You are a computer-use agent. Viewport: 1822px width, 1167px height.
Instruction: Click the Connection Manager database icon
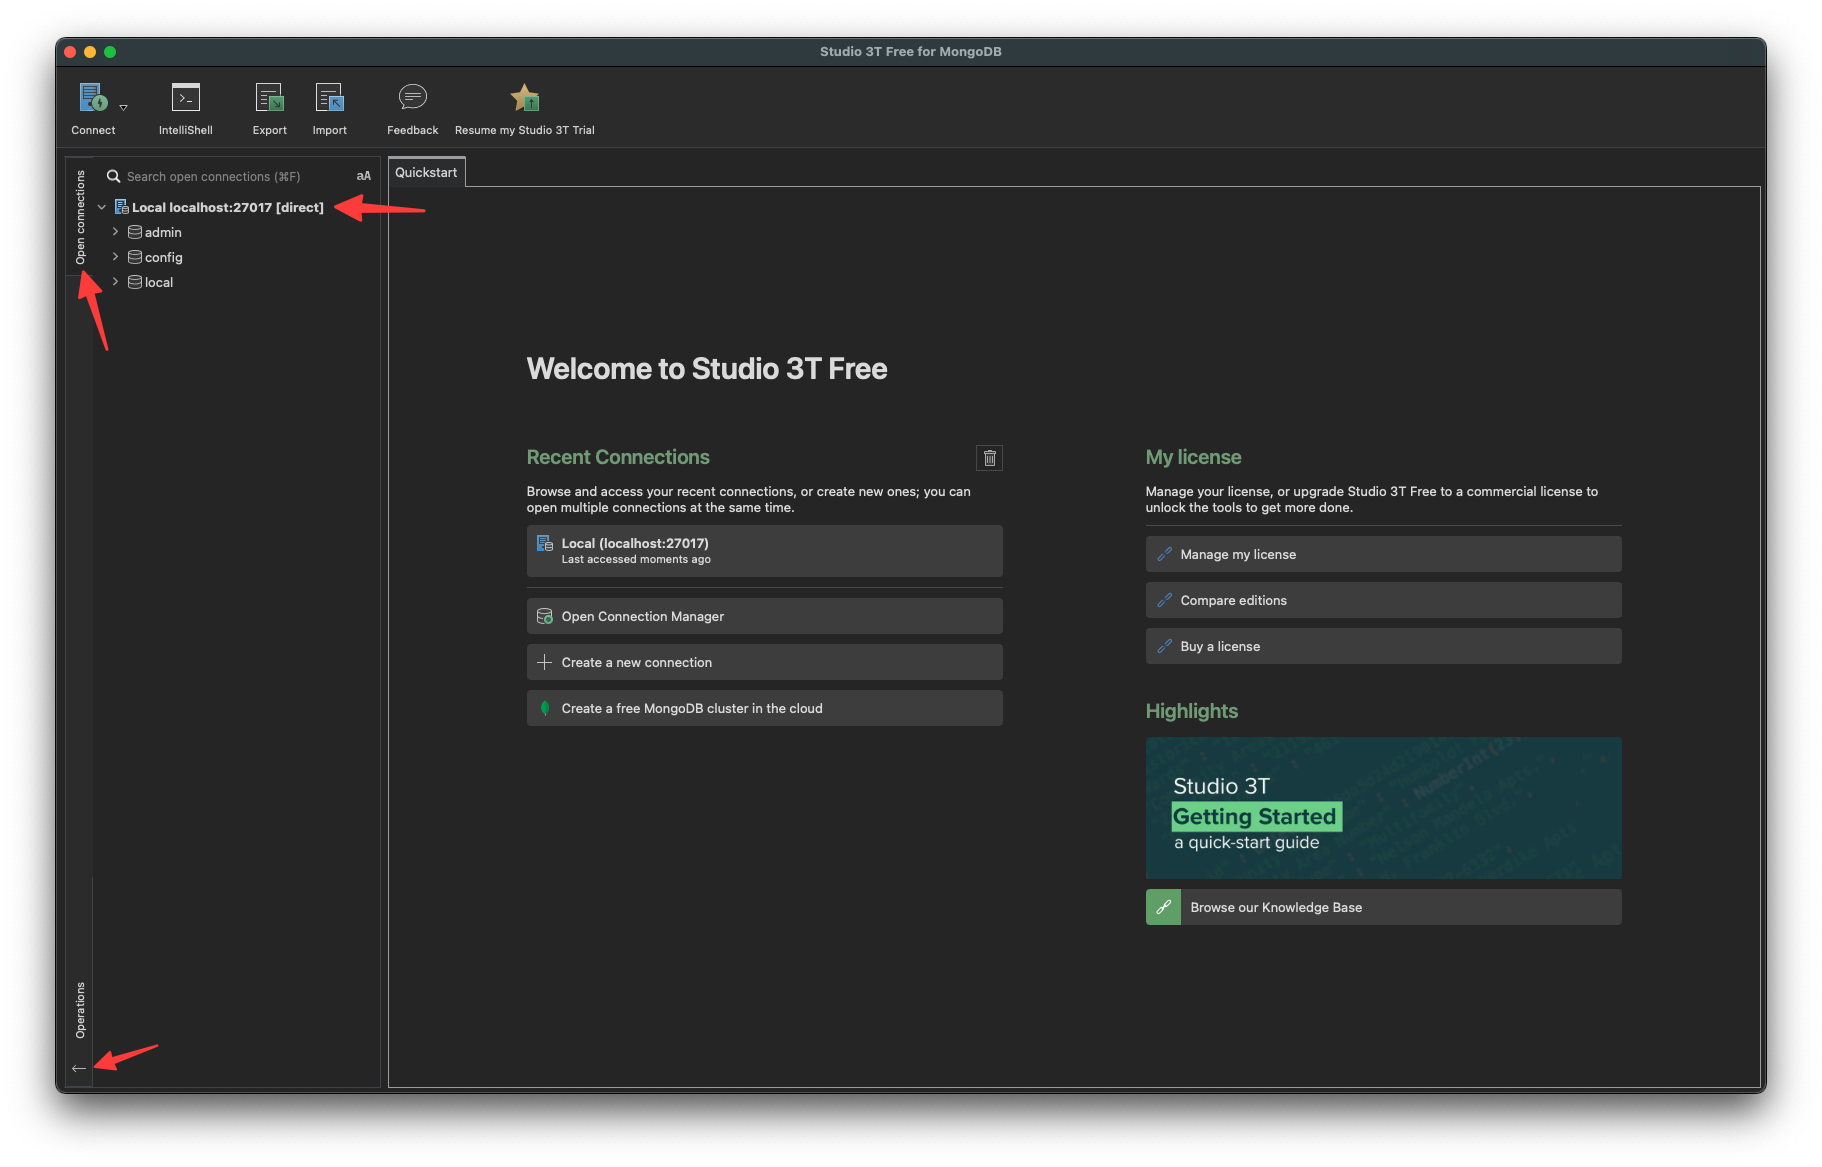click(x=545, y=616)
